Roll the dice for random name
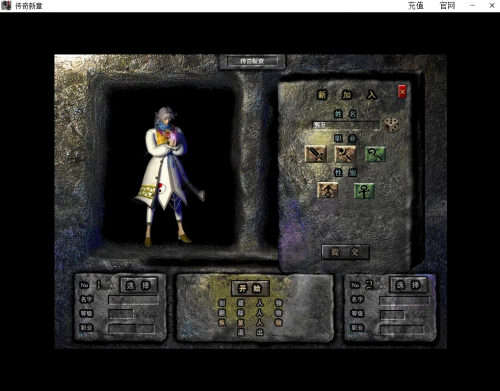The width and height of the screenshot is (500, 391). (x=391, y=125)
